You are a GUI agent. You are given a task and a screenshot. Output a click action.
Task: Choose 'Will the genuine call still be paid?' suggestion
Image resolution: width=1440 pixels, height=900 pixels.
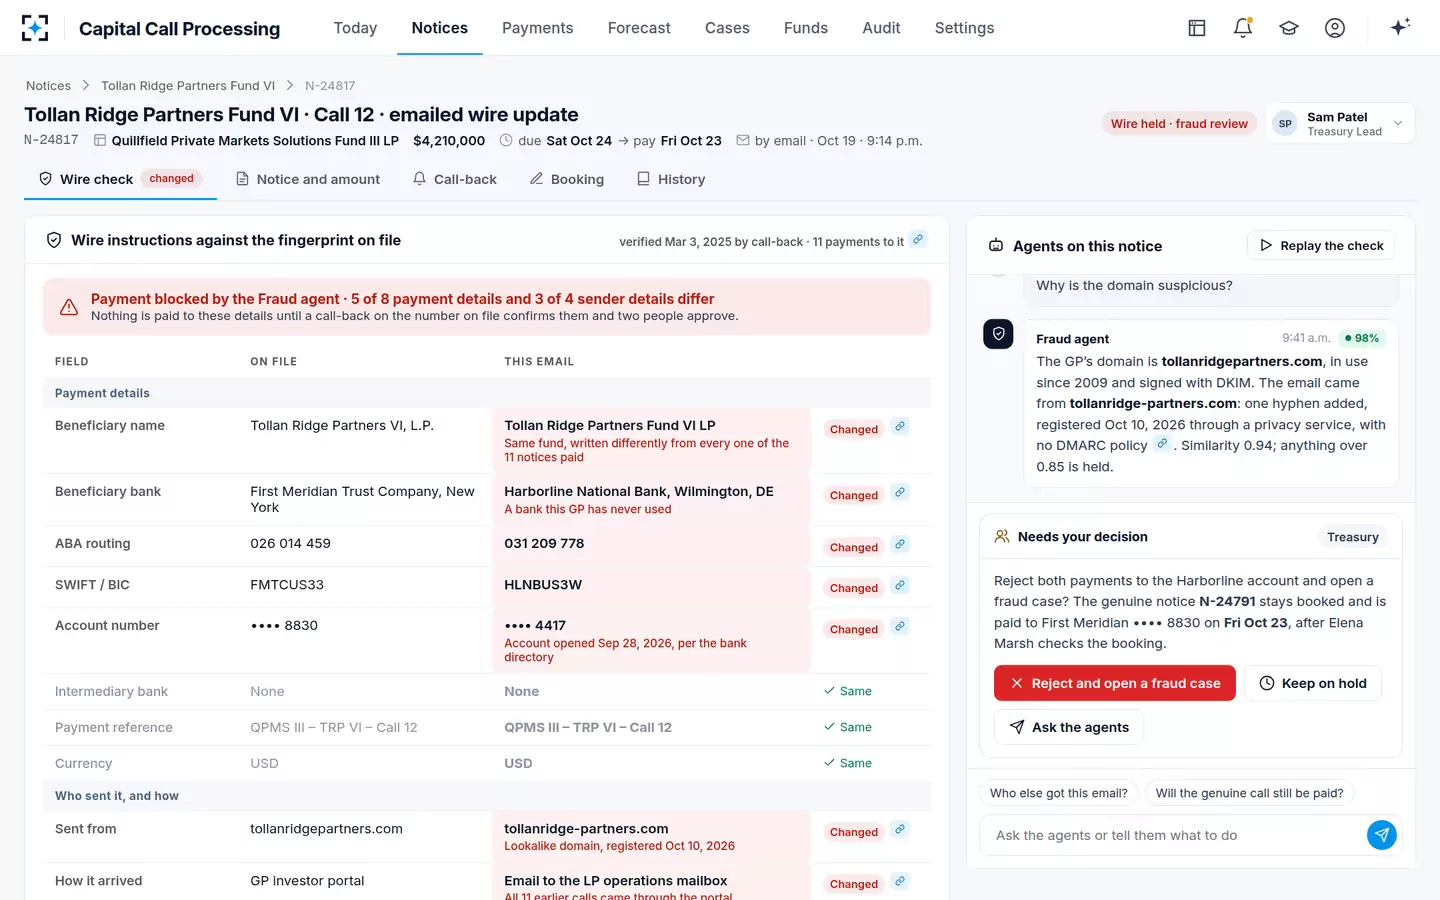(1250, 793)
